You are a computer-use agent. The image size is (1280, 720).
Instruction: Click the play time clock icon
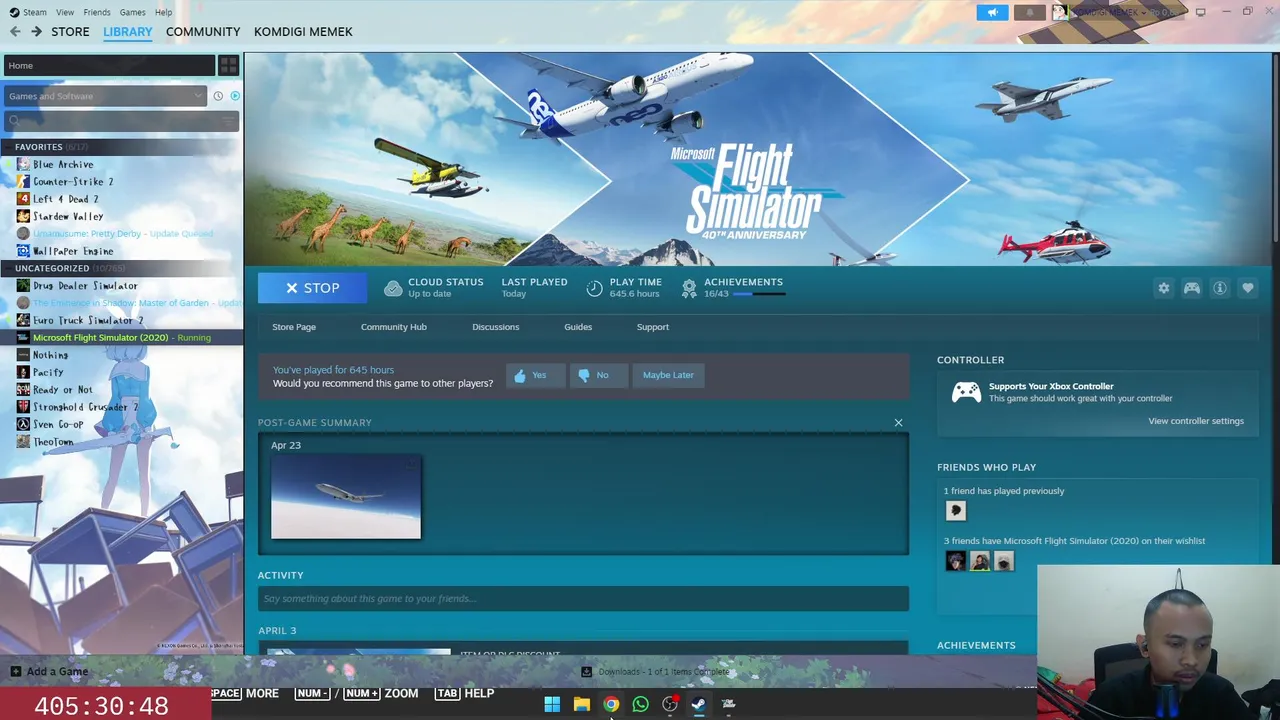[594, 288]
